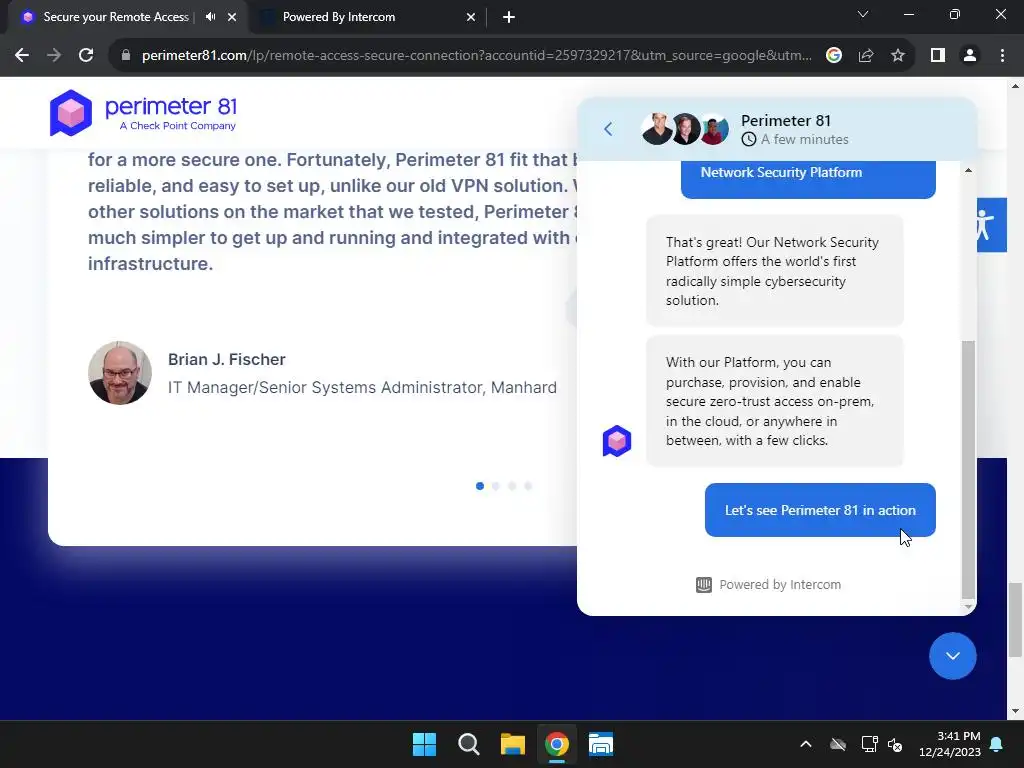Click the chat scrollbar up arrow
Screen dimensions: 1024x768
(x=968, y=170)
